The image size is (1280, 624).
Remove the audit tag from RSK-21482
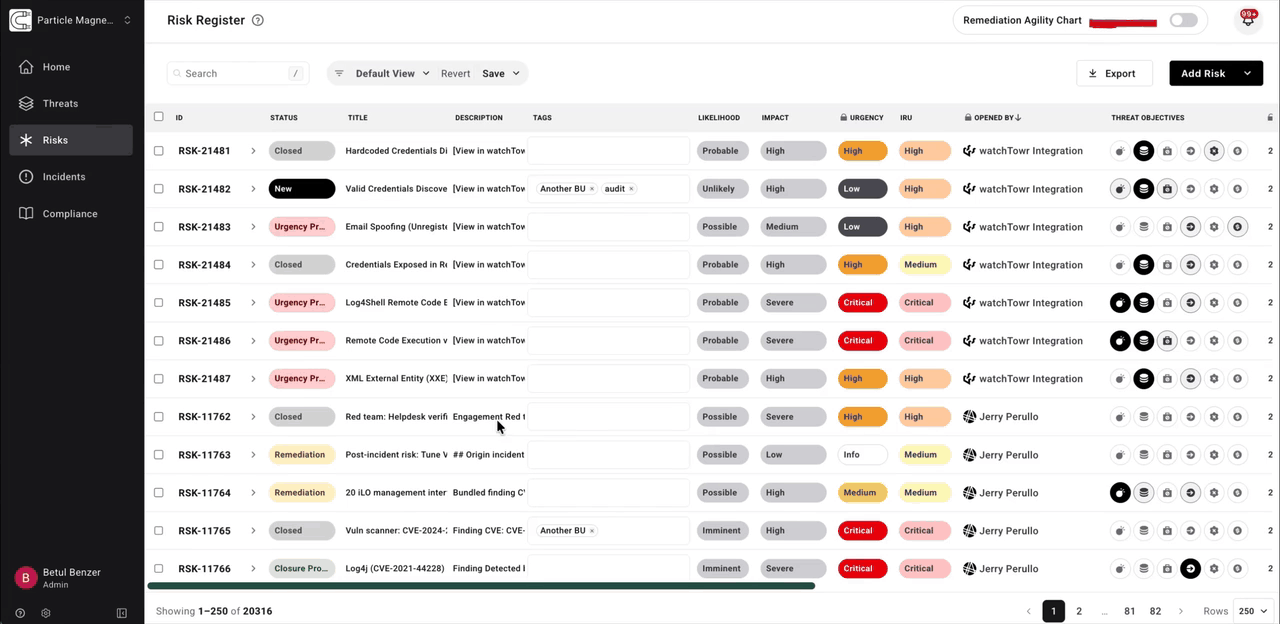point(632,189)
